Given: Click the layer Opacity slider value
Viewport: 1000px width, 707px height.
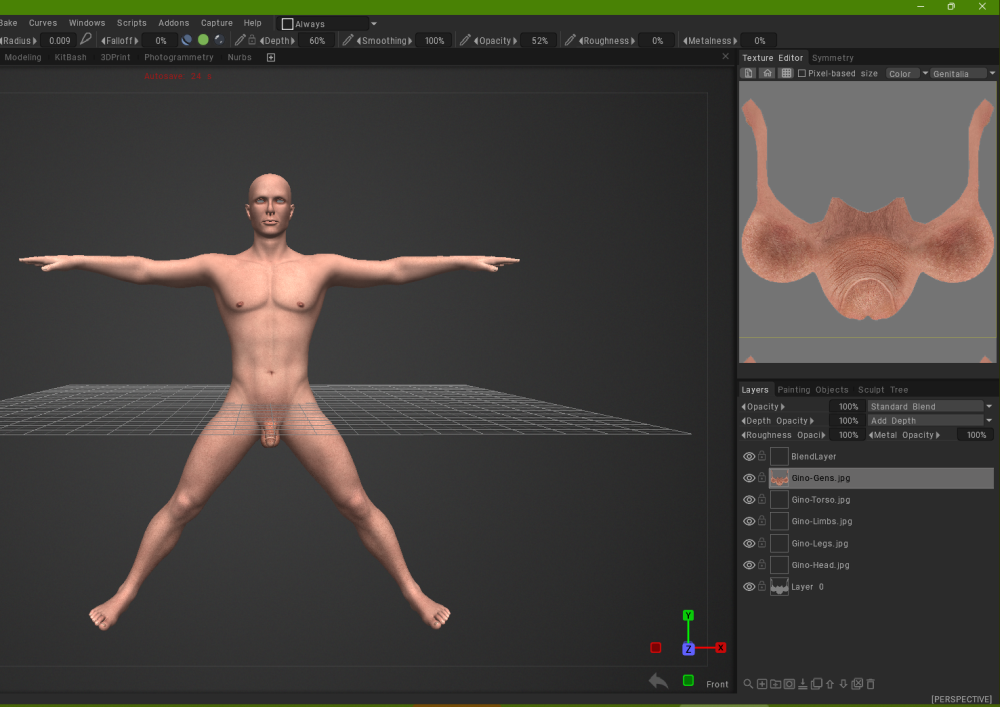Looking at the screenshot, I should click(848, 407).
